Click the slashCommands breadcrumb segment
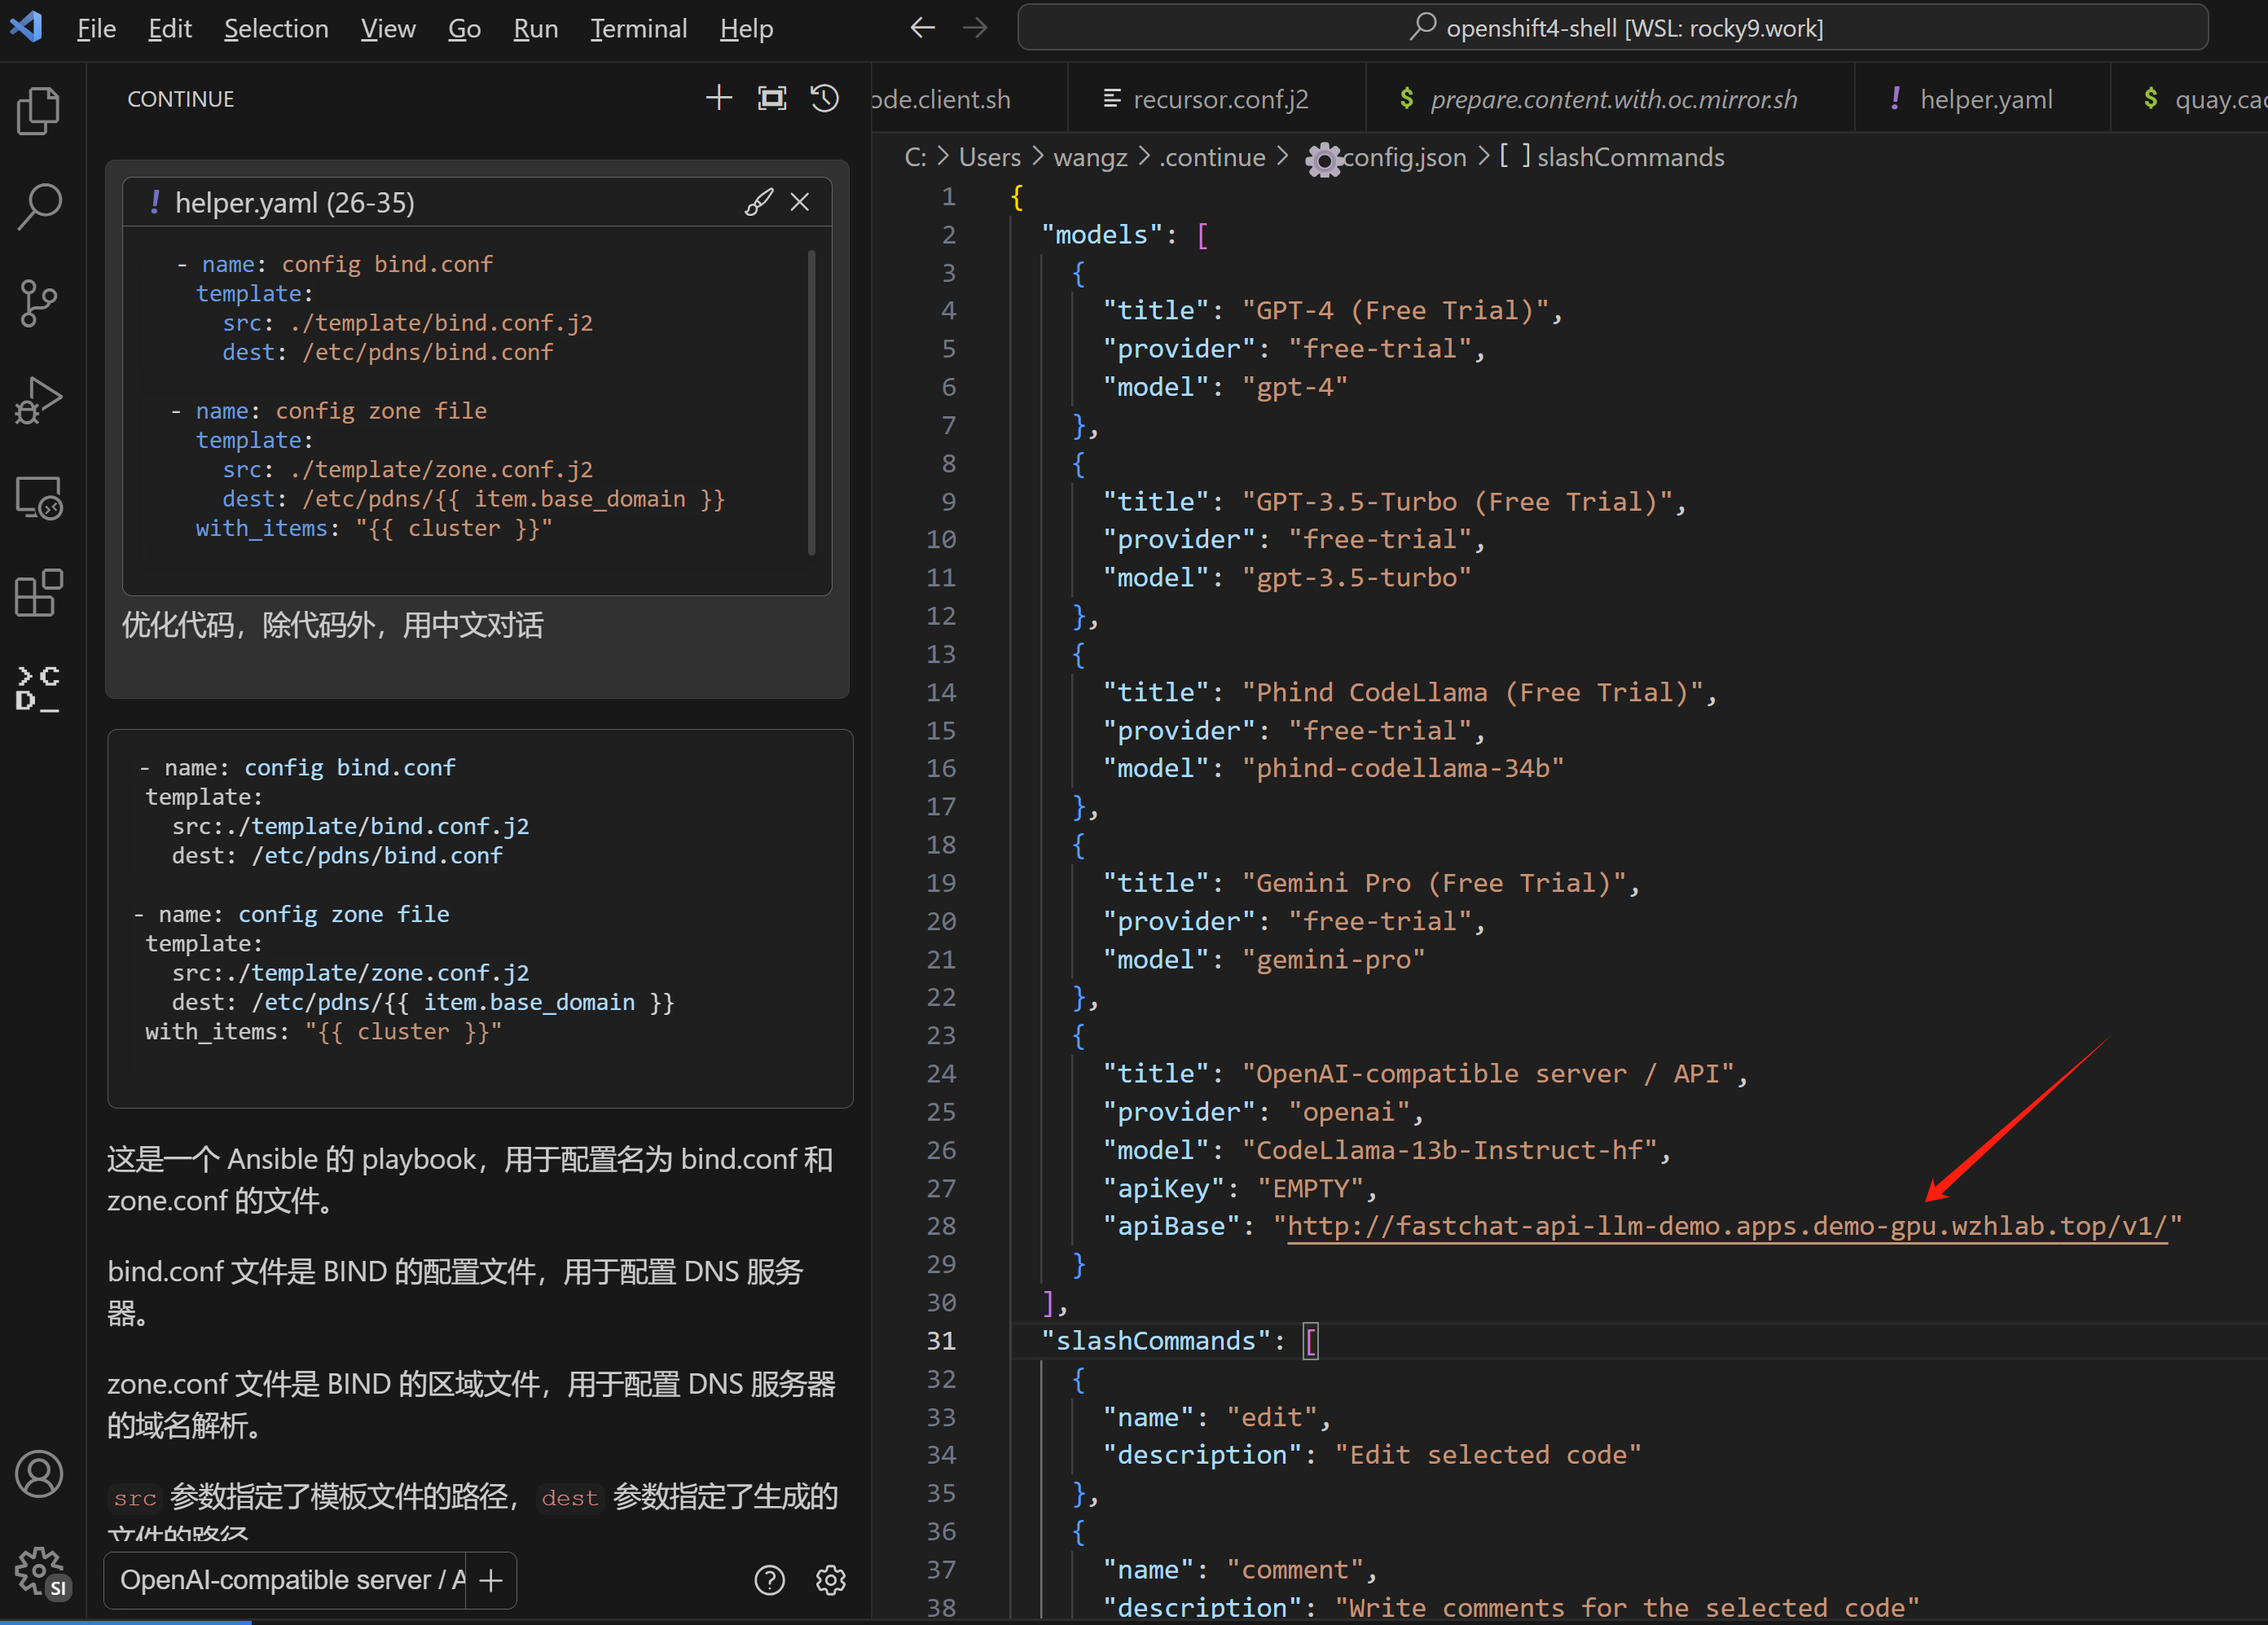 [x=1629, y=157]
